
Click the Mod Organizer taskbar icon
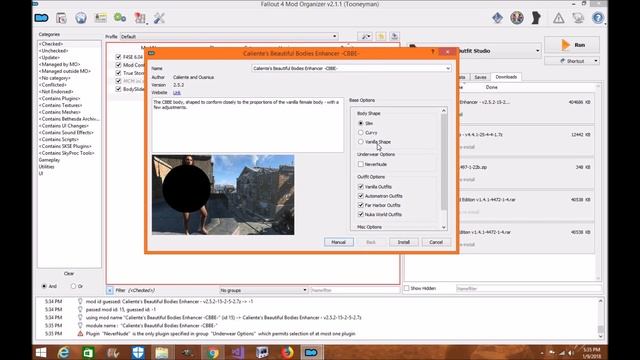pyautogui.click(x=311, y=352)
